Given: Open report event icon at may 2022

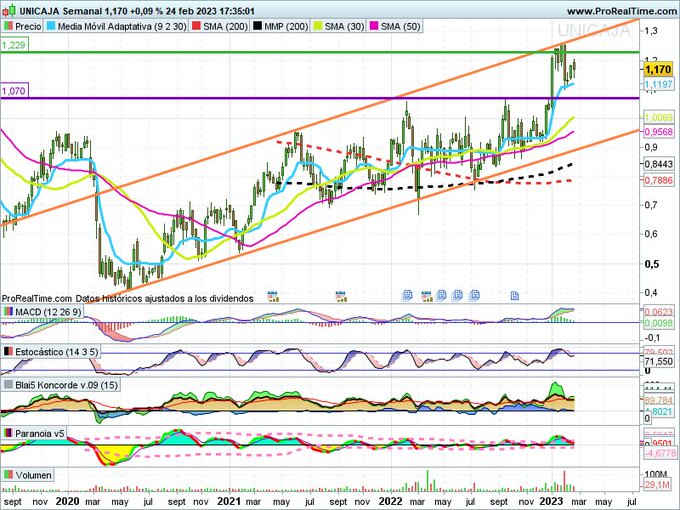Looking at the screenshot, I should (441, 296).
